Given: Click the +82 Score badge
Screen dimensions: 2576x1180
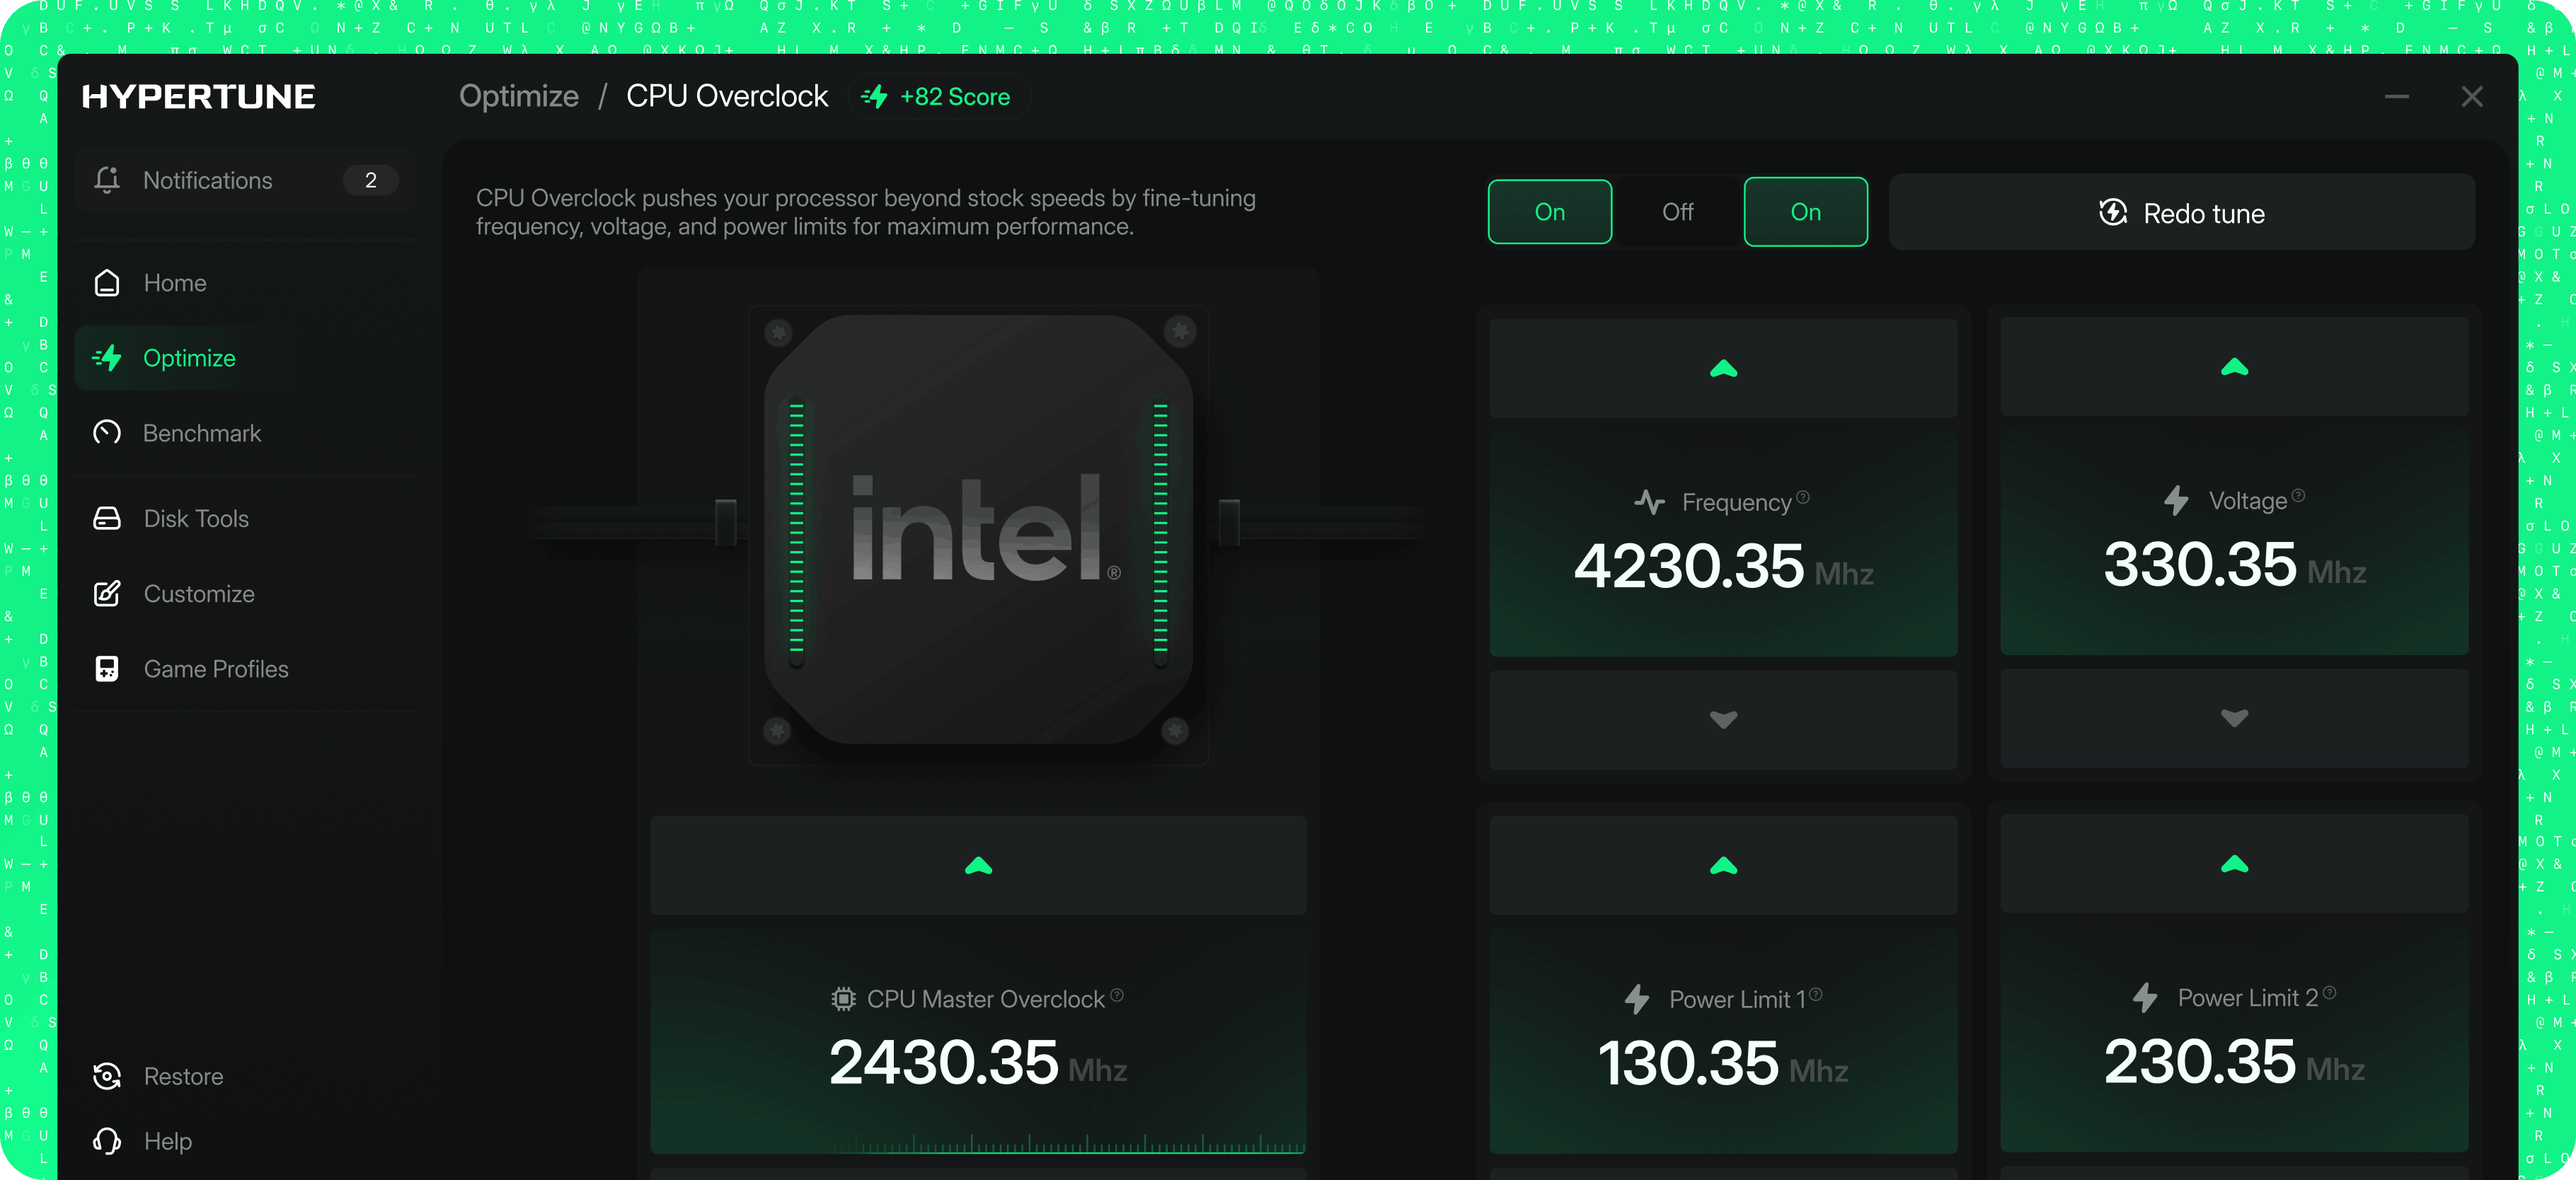Looking at the screenshot, I should point(939,97).
